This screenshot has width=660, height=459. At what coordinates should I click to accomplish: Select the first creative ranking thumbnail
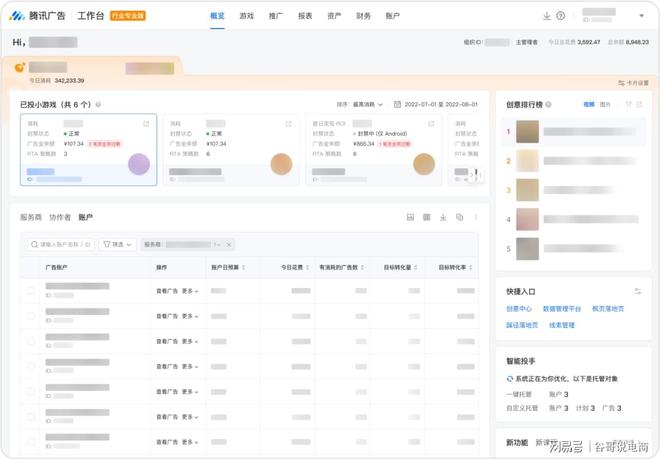coord(528,131)
